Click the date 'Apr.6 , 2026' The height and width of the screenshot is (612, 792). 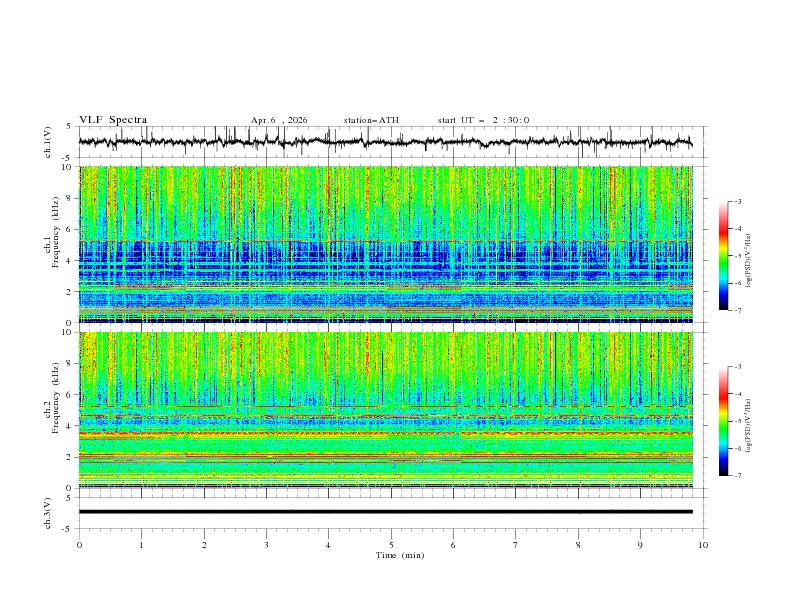[279, 120]
